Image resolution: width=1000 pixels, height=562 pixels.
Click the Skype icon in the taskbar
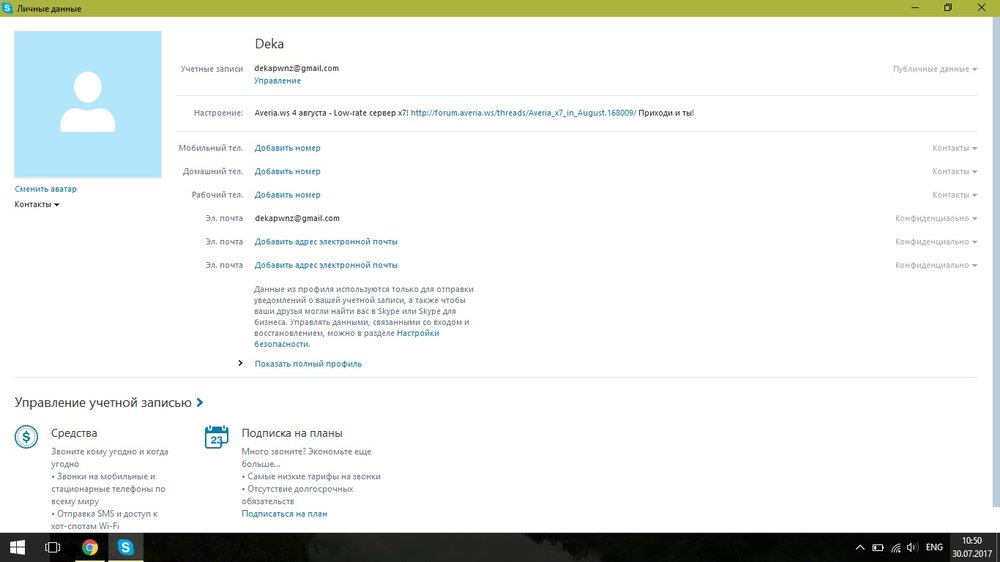coord(126,547)
